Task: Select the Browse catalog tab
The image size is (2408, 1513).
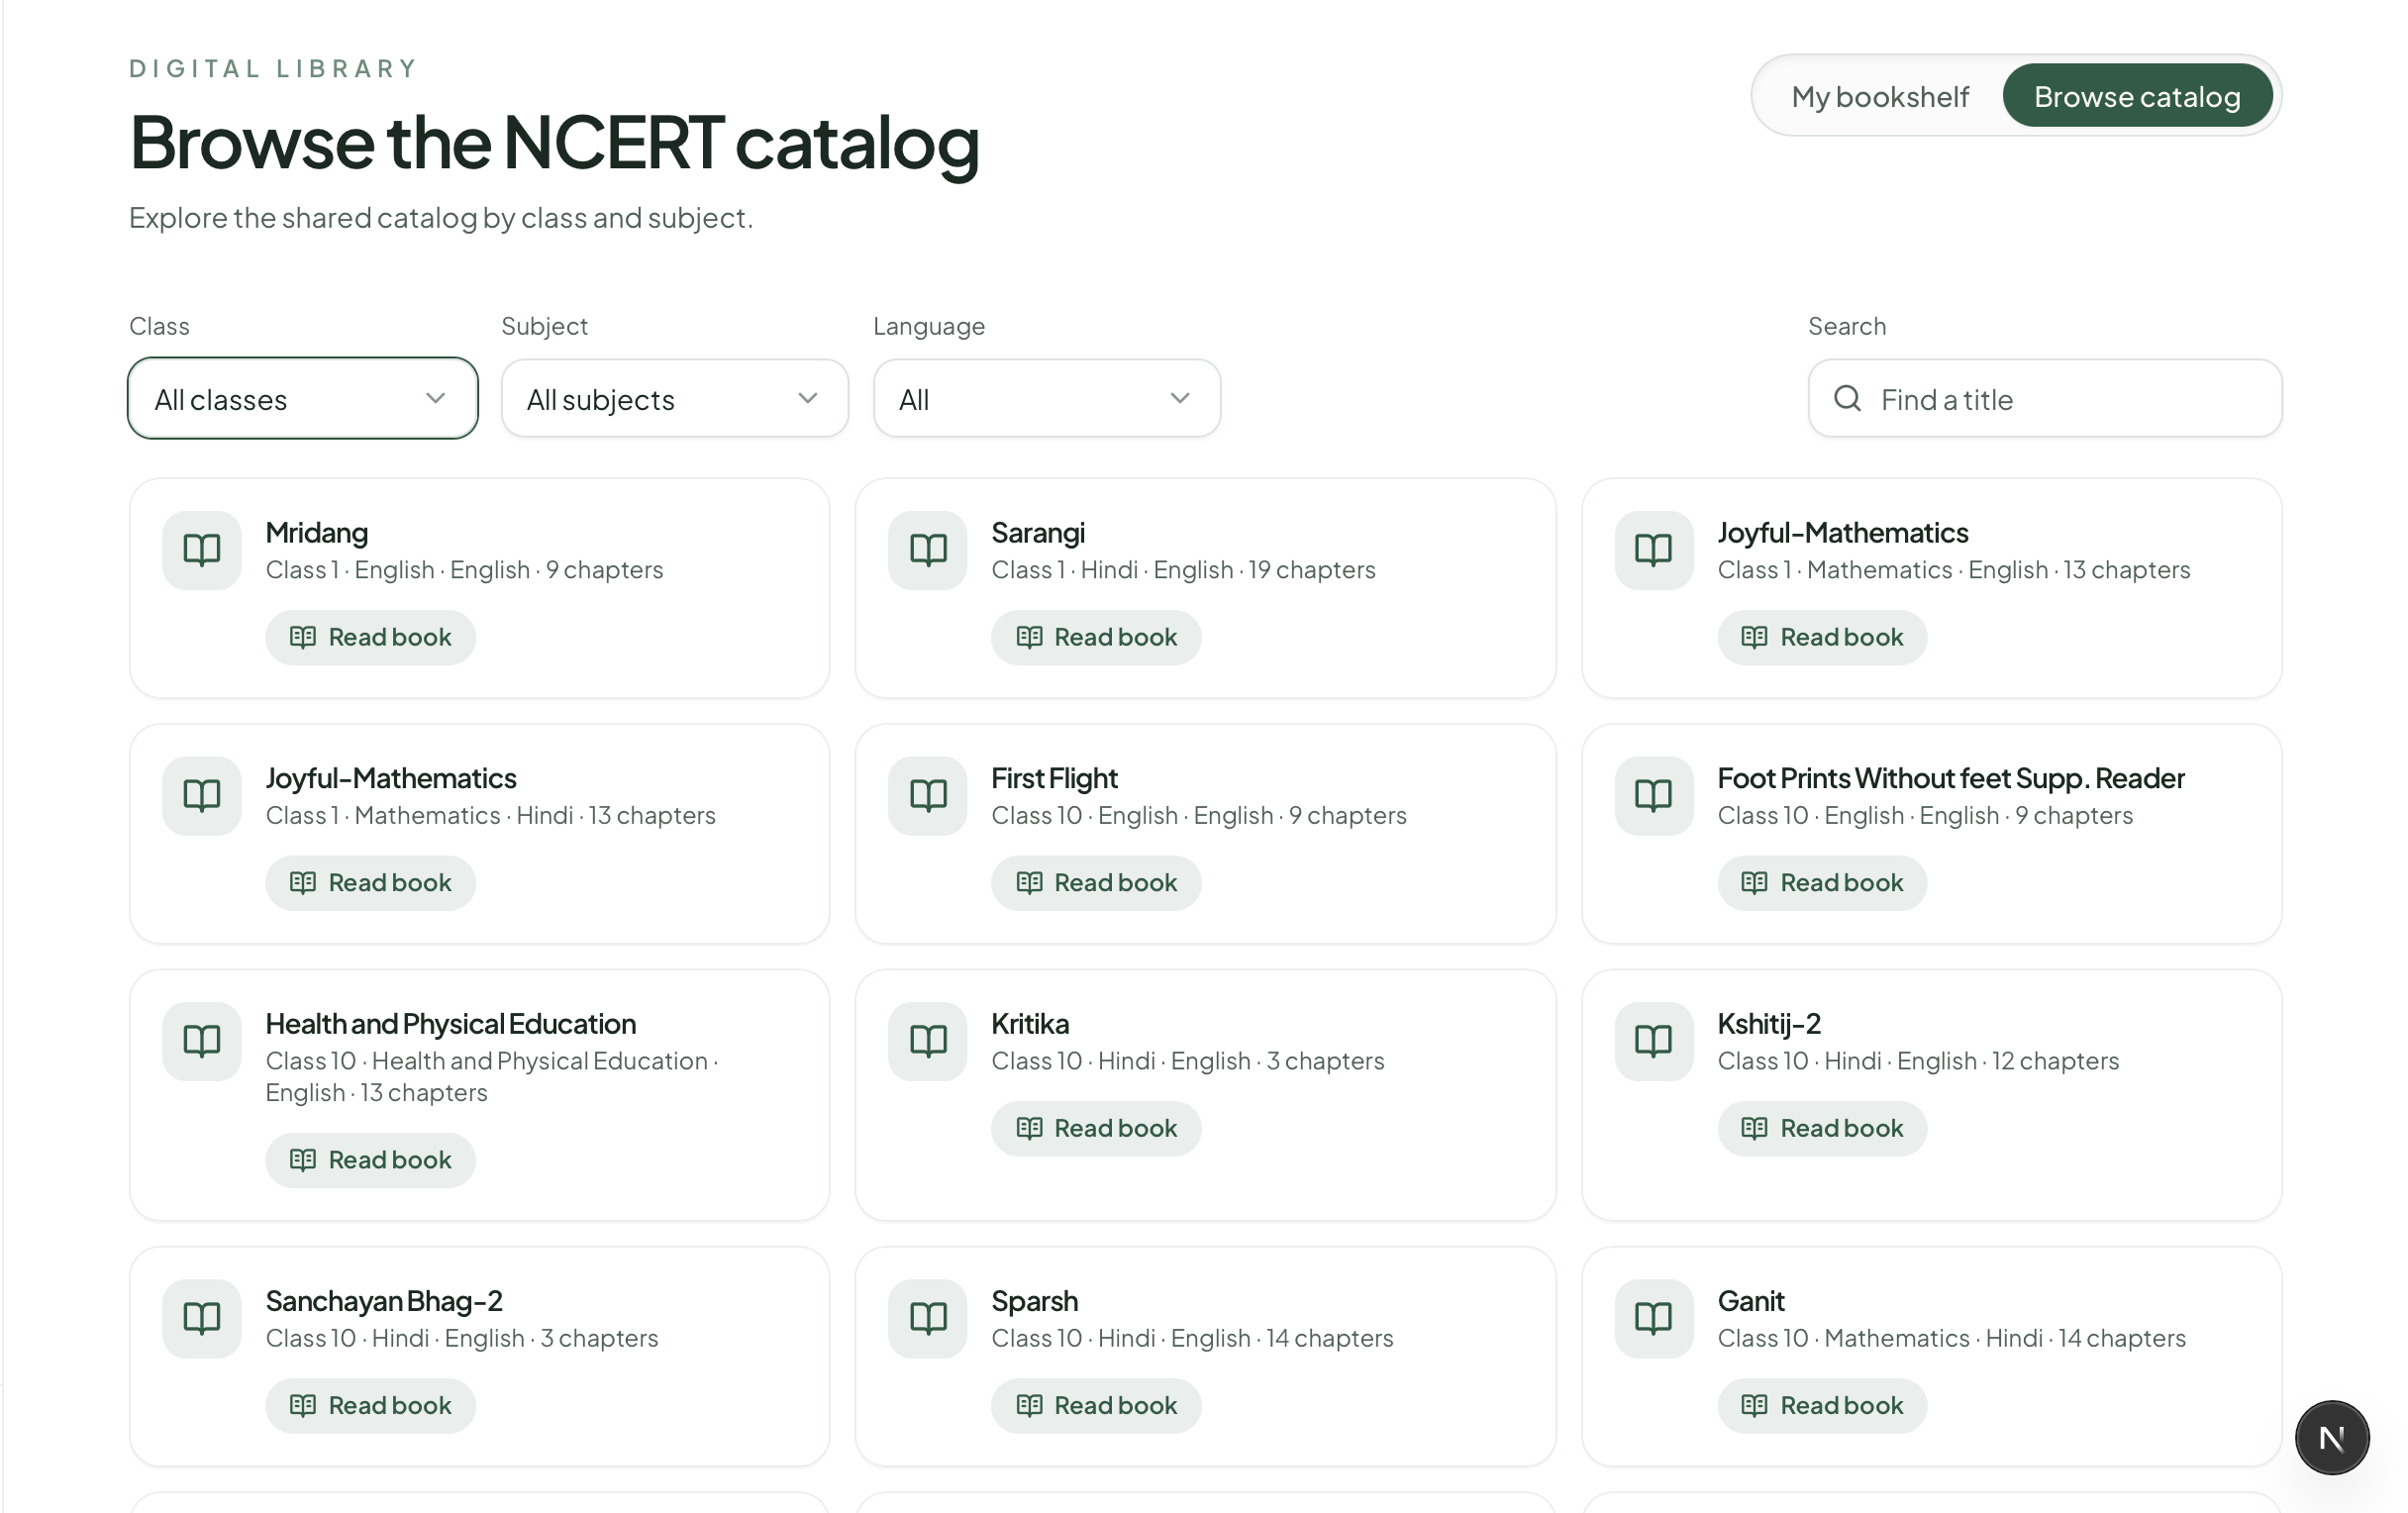Action: 2137,96
